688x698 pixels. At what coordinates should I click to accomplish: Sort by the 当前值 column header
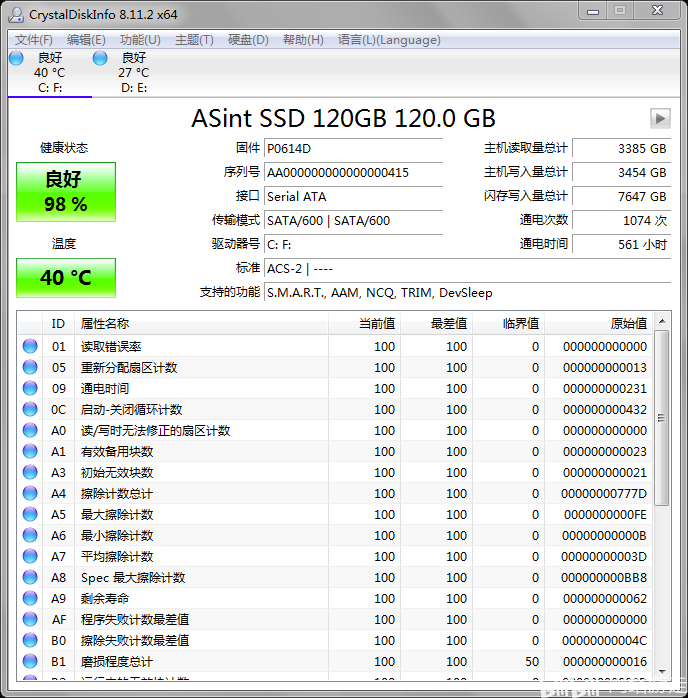pyautogui.click(x=364, y=324)
